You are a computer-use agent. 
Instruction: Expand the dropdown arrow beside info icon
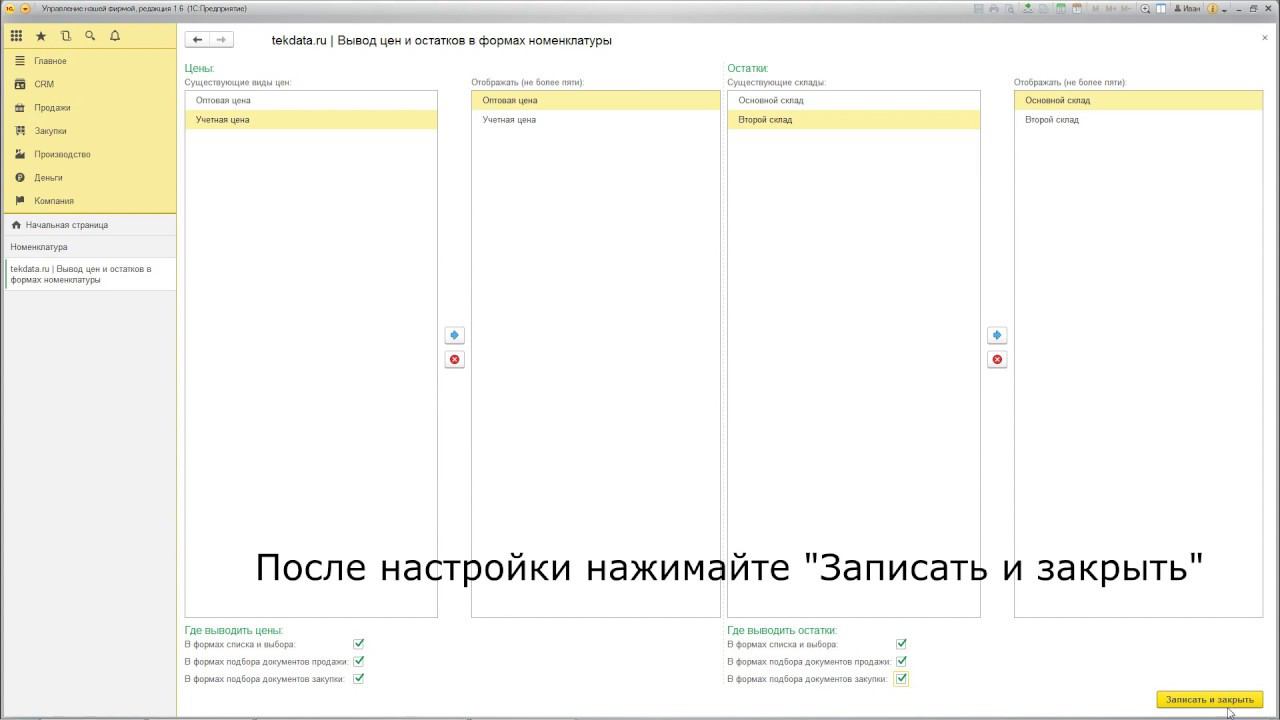pos(1223,8)
